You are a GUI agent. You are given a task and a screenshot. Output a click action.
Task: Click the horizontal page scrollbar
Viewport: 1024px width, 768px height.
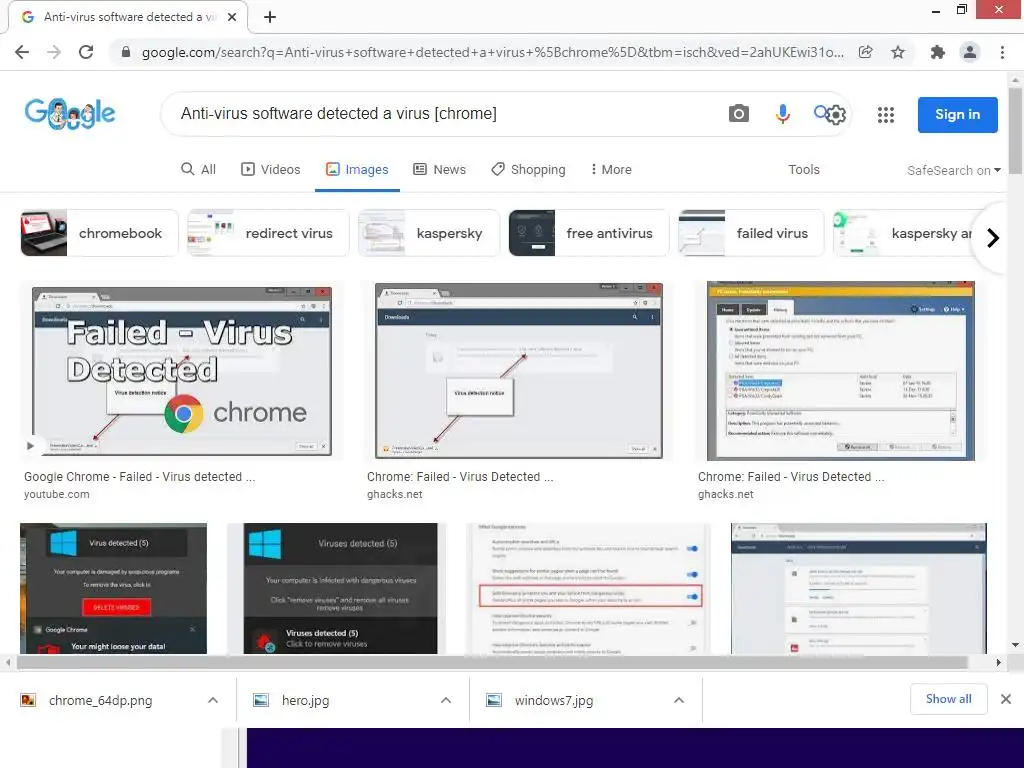(492, 662)
